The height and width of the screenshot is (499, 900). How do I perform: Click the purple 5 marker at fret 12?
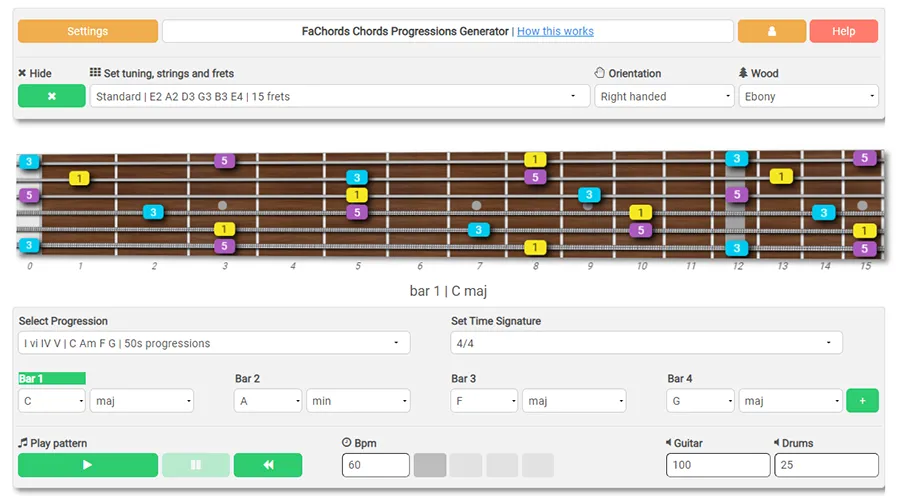point(736,194)
